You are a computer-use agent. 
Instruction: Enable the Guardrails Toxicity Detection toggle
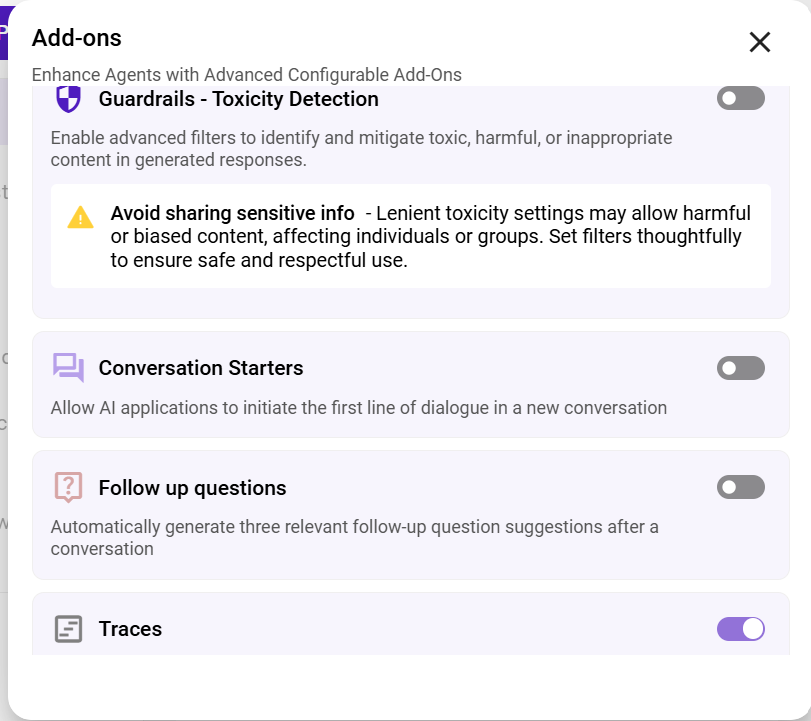click(740, 98)
